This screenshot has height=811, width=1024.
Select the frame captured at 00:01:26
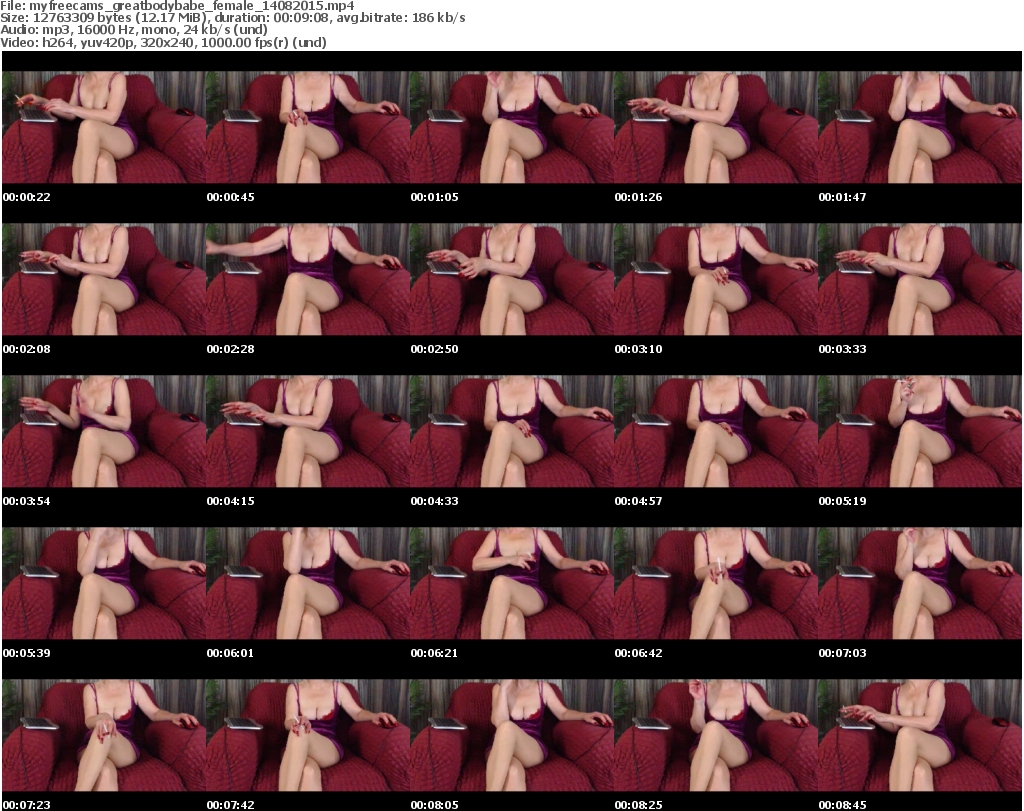coord(716,127)
